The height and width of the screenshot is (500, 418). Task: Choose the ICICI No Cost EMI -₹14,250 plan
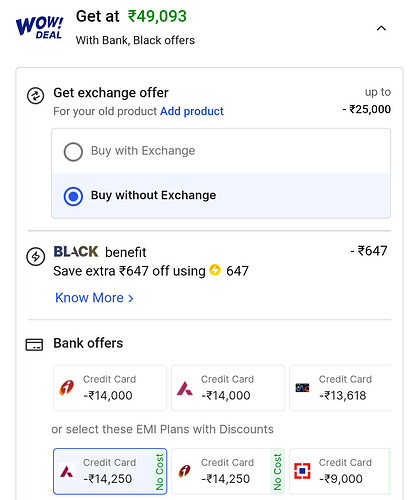click(228, 471)
